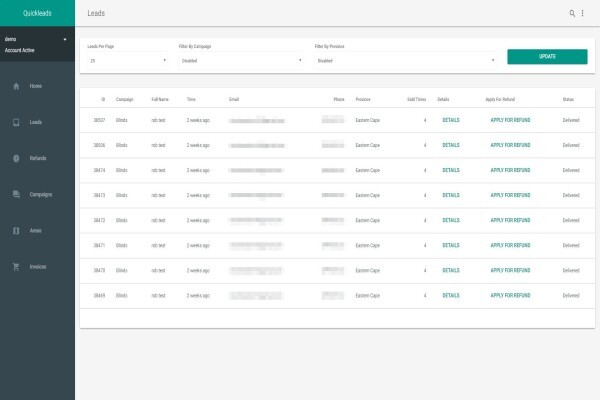
Task: Click the Status column header
Action: pyautogui.click(x=568, y=99)
